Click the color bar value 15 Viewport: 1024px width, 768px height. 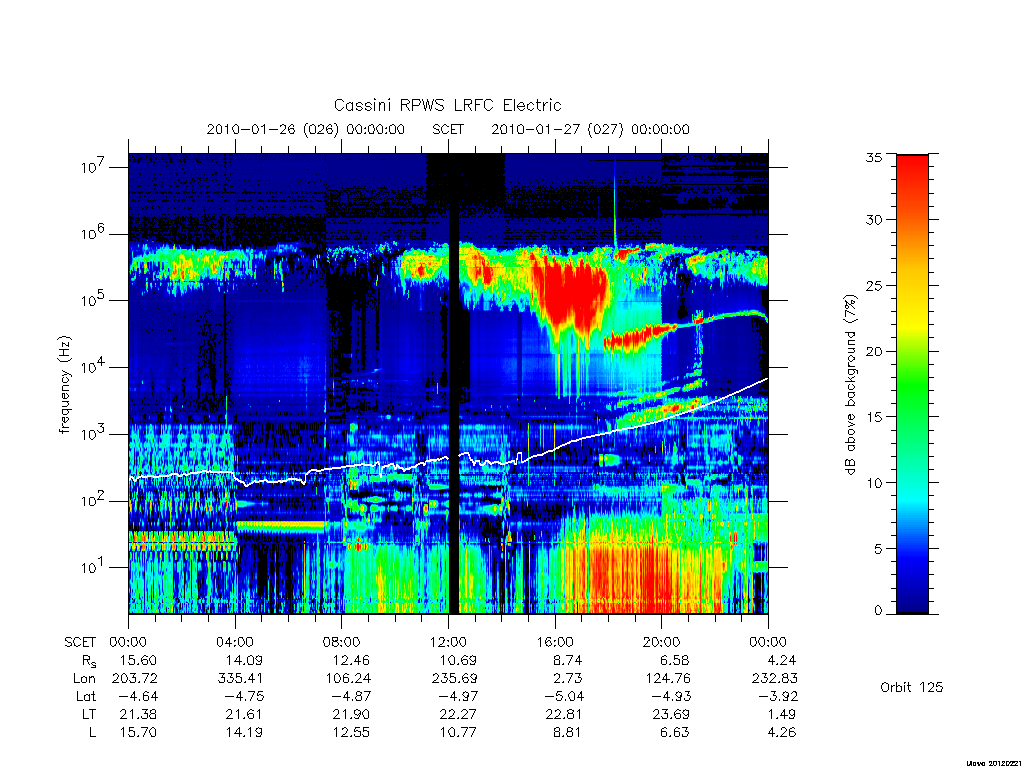point(874,417)
